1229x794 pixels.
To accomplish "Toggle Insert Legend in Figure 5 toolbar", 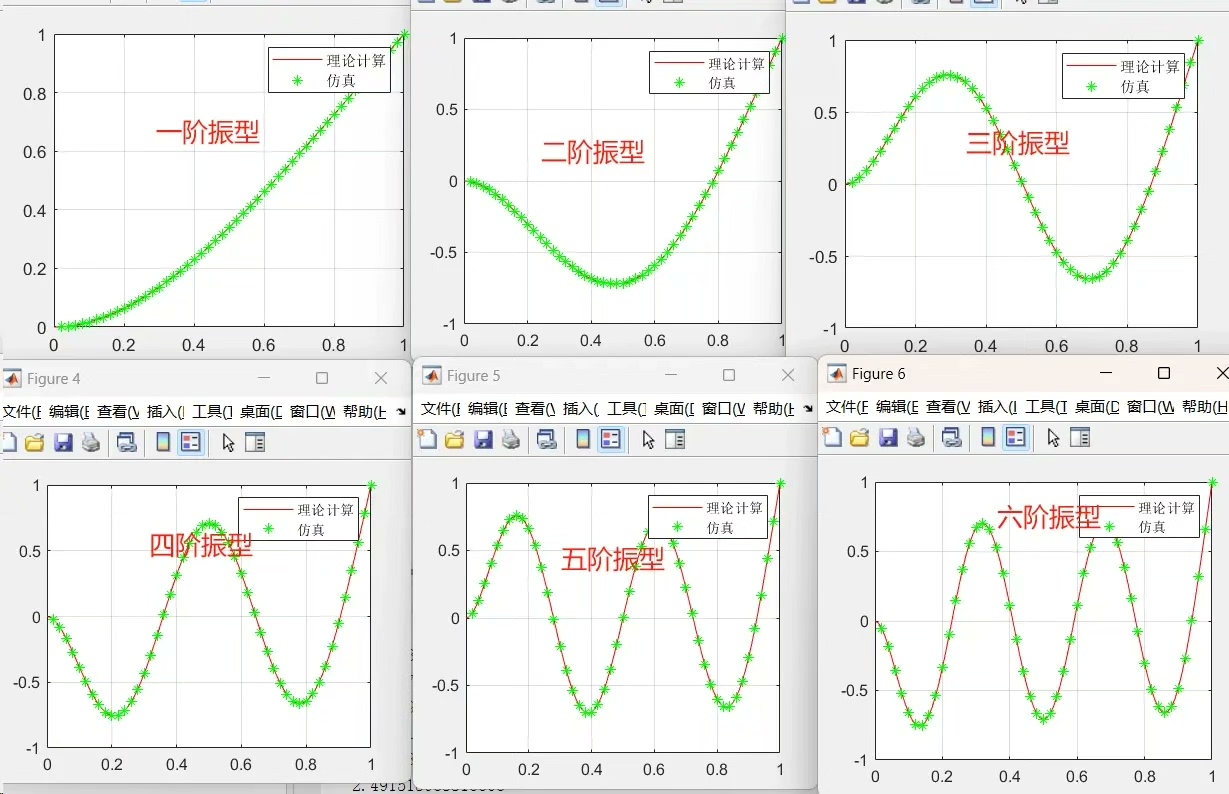I will 611,438.
